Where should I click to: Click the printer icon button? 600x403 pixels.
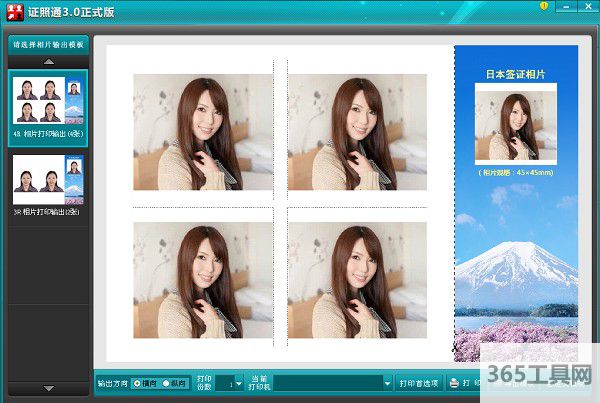455,383
